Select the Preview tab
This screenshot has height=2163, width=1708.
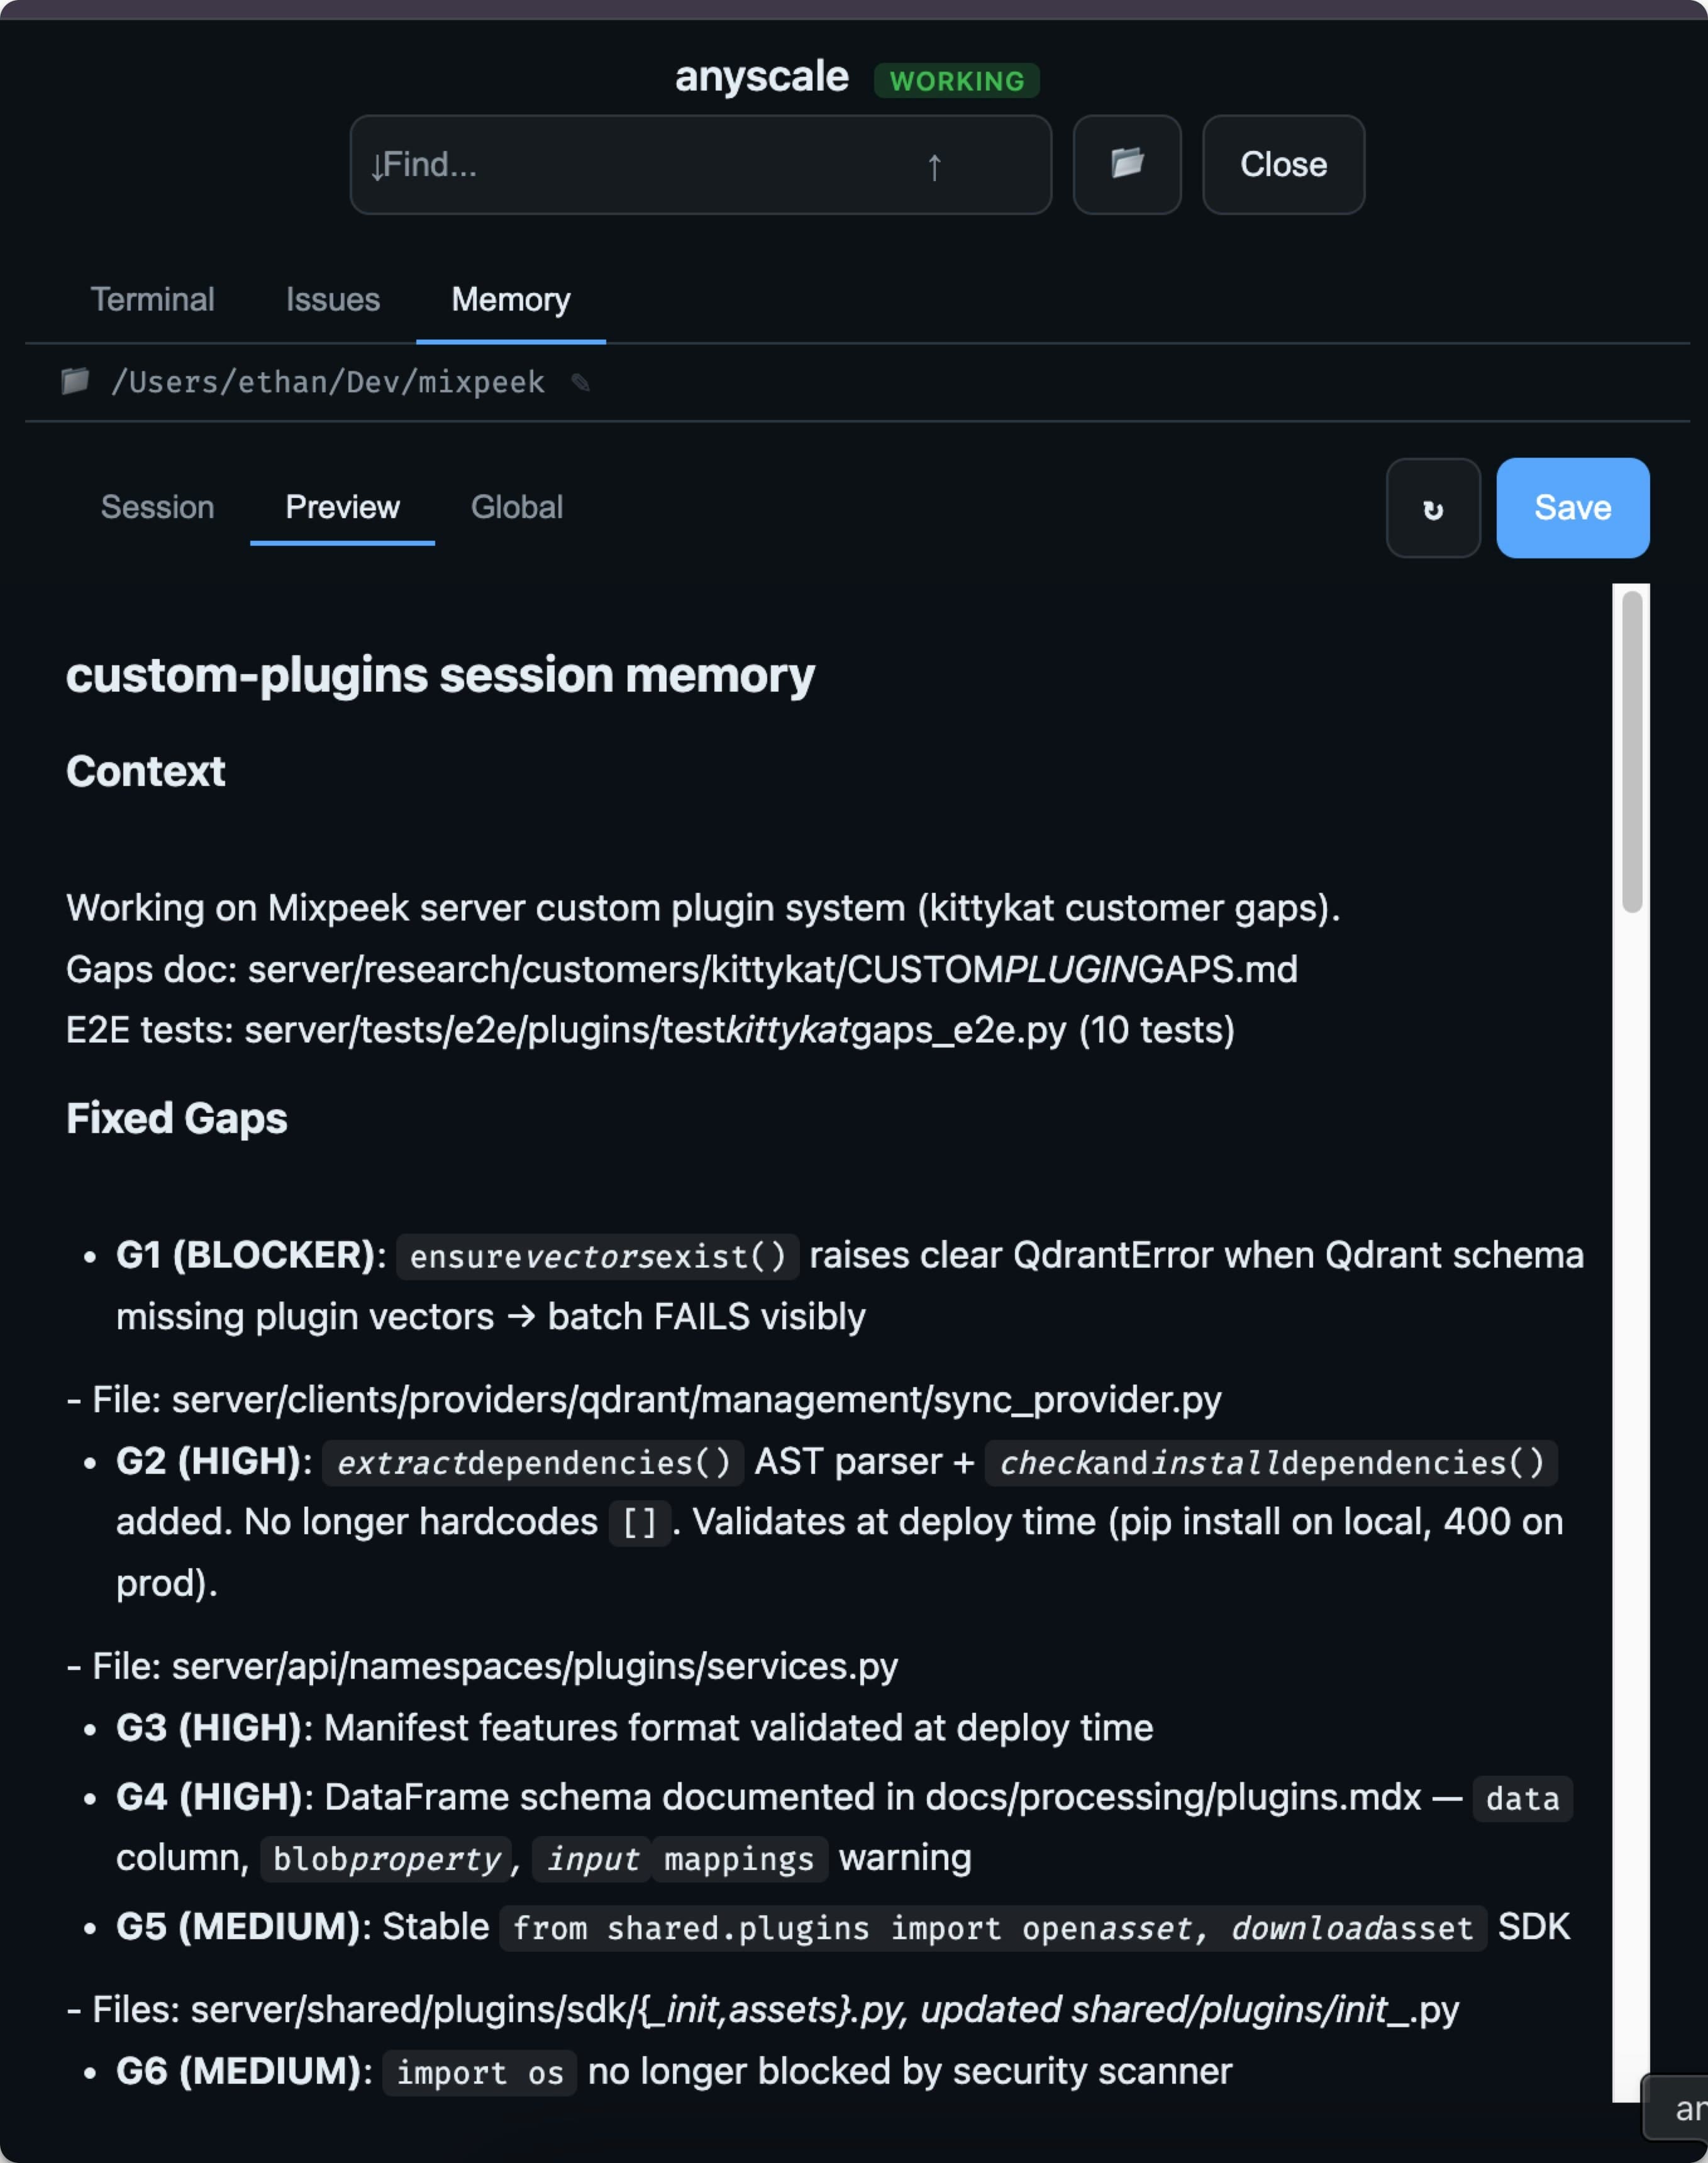[342, 507]
